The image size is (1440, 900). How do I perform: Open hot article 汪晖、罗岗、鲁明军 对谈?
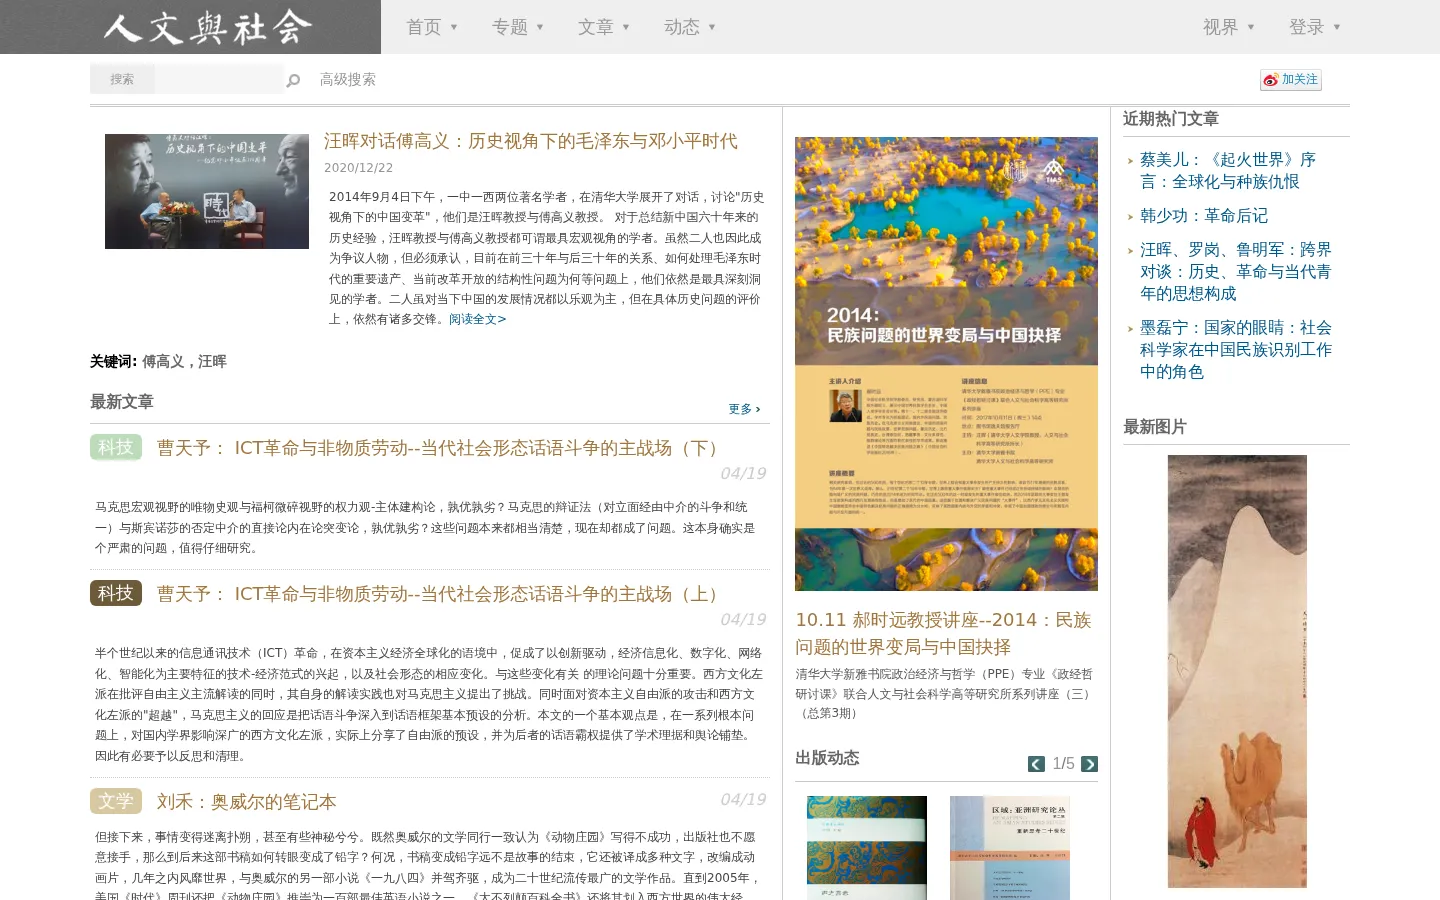1236,272
